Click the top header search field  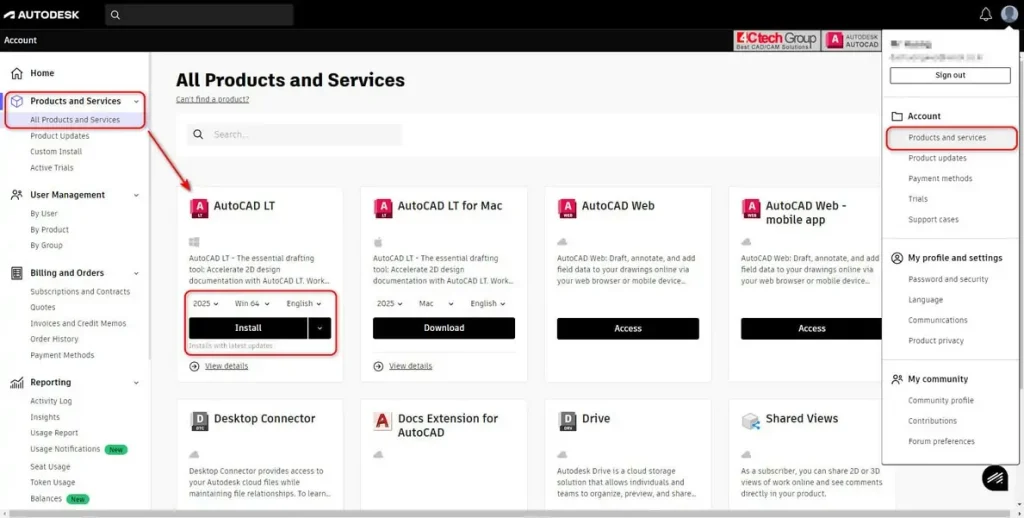point(199,15)
